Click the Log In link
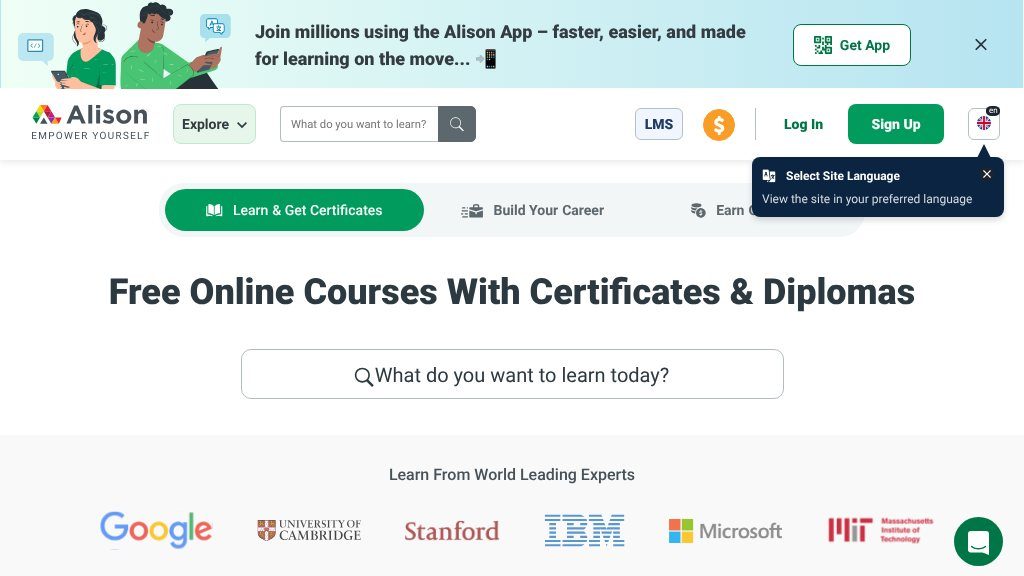The width and height of the screenshot is (1024, 576). [803, 124]
